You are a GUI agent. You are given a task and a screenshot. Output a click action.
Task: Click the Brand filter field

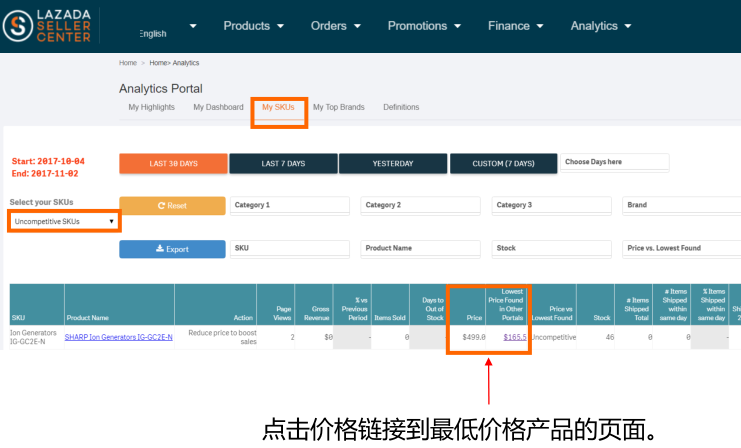681,205
